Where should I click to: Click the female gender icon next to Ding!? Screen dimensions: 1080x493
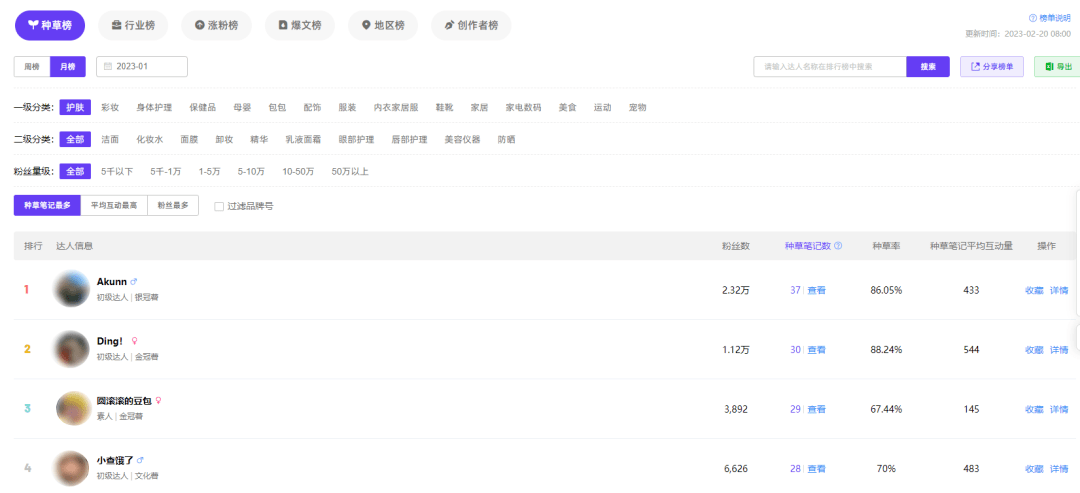tap(135, 340)
